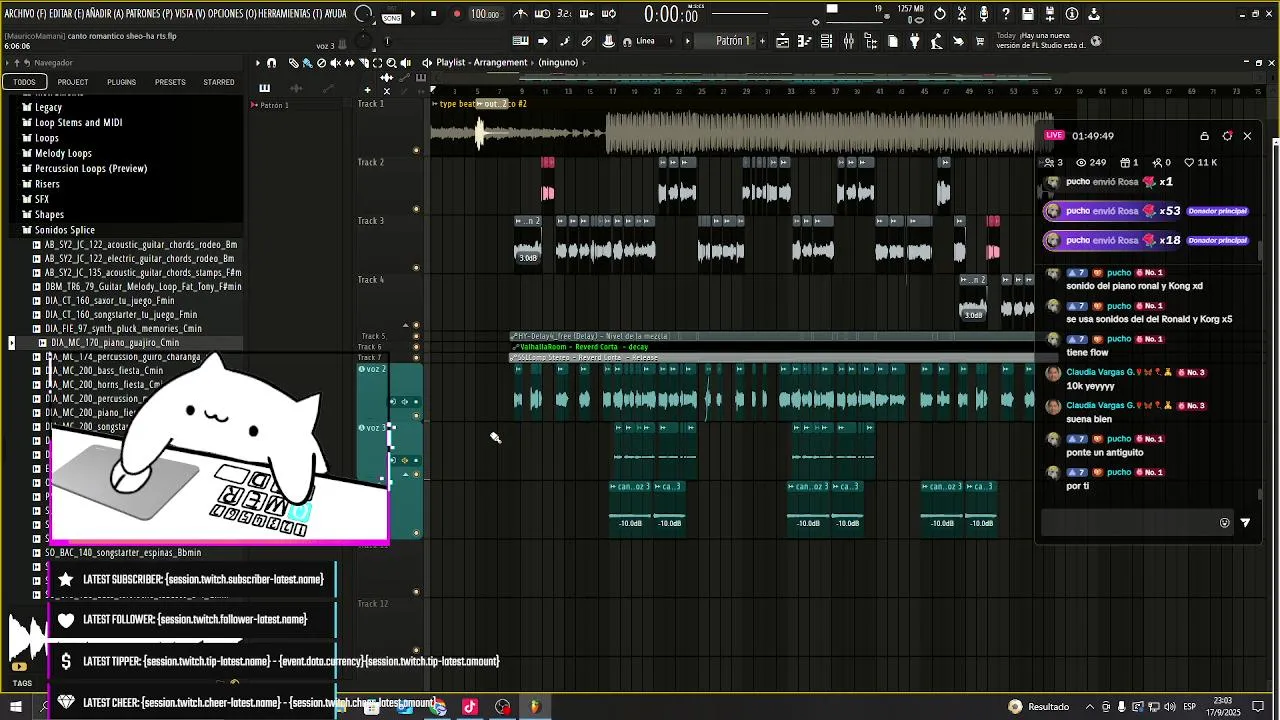The width and height of the screenshot is (1280, 720).
Task: Click the undo history icon
Action: (x=940, y=14)
